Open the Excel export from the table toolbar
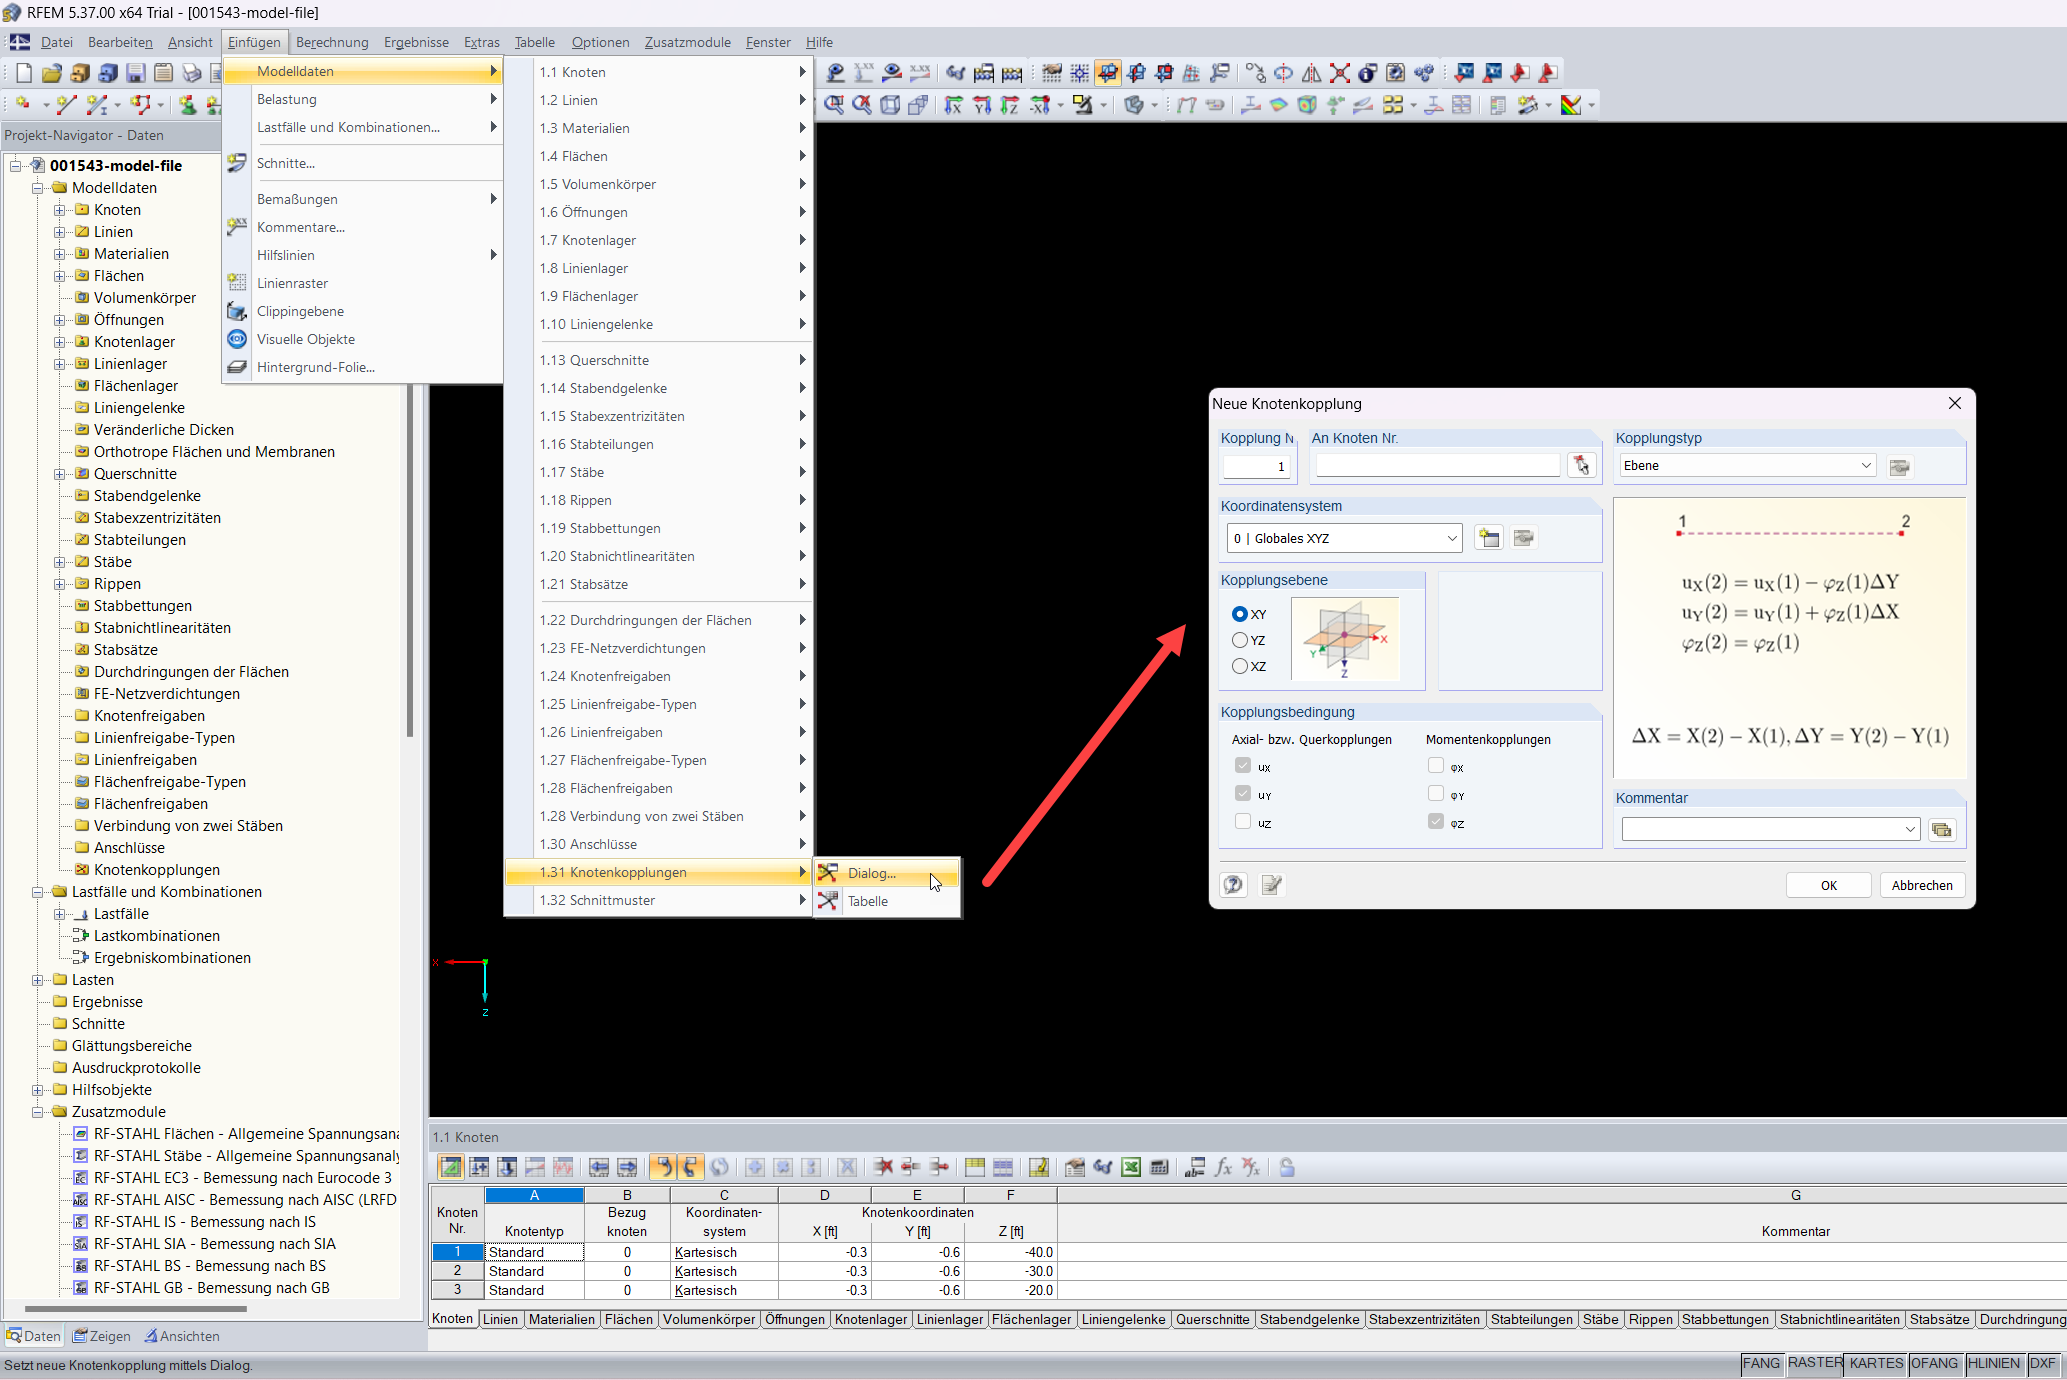The image size is (2067, 1380). tap(1131, 1167)
